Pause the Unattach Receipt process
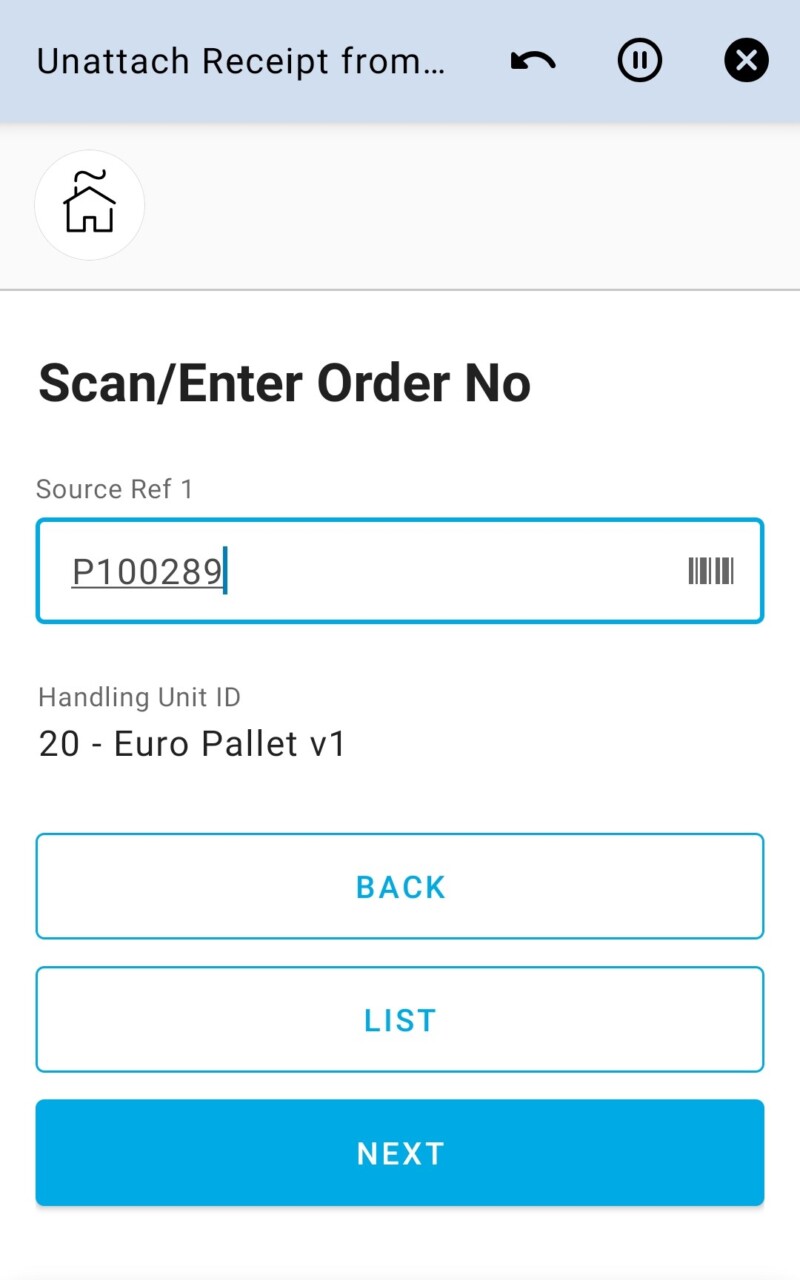The image size is (800, 1280). click(x=640, y=62)
